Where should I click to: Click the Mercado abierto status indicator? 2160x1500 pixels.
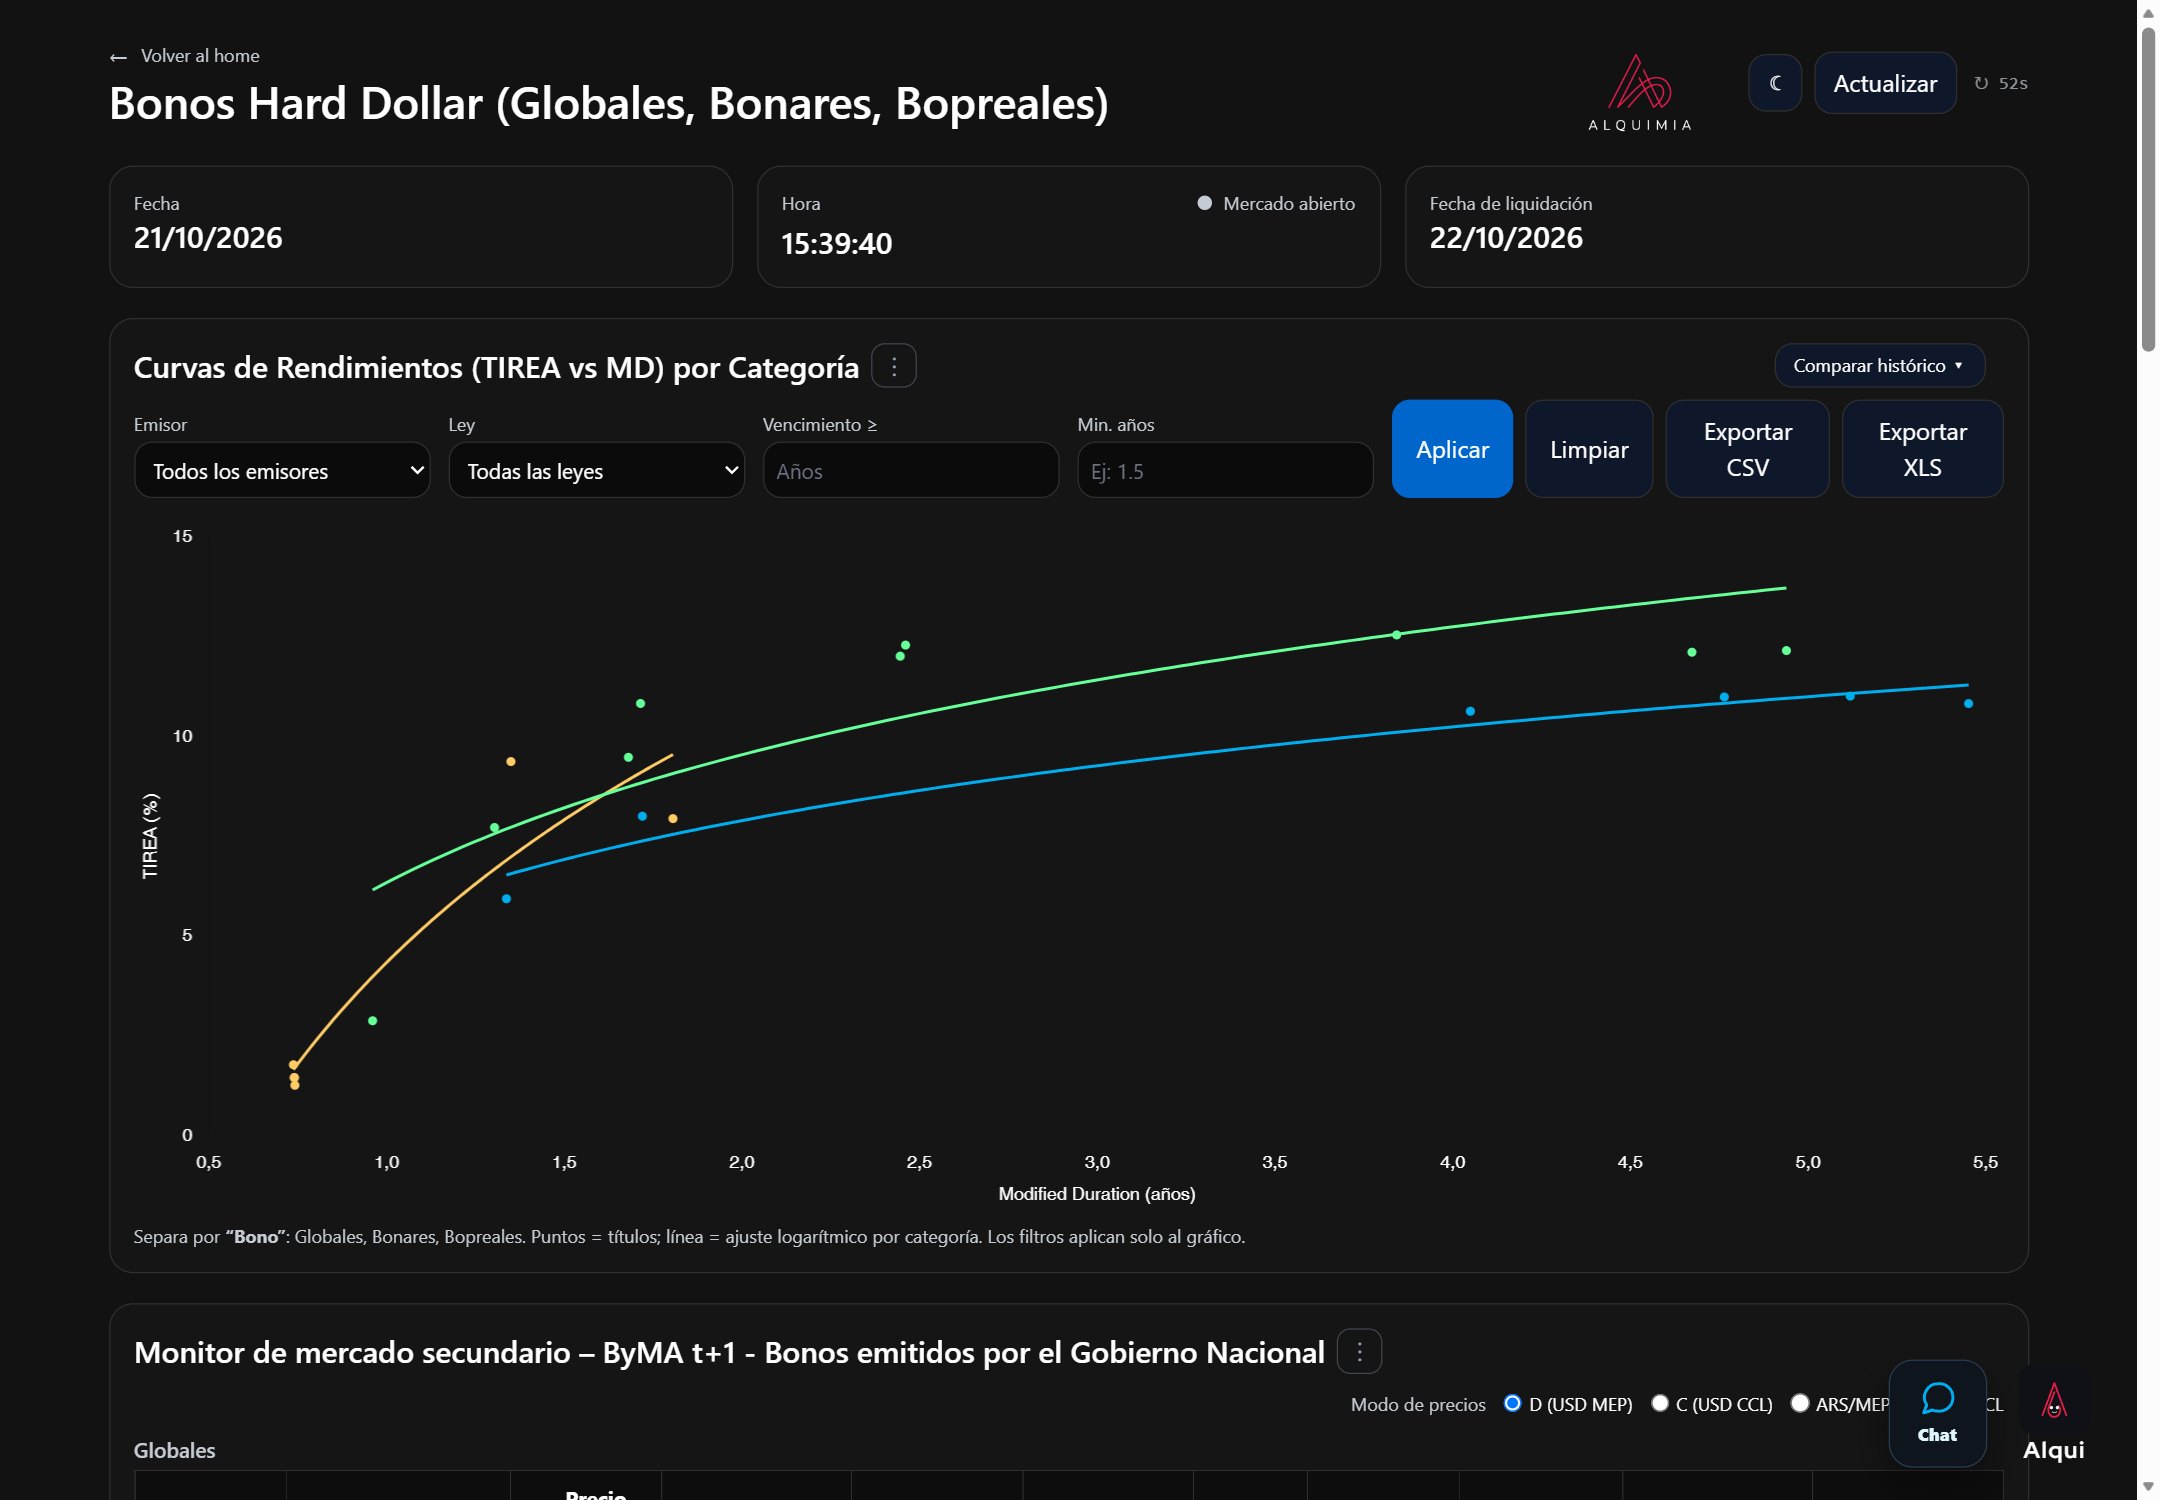1276,203
